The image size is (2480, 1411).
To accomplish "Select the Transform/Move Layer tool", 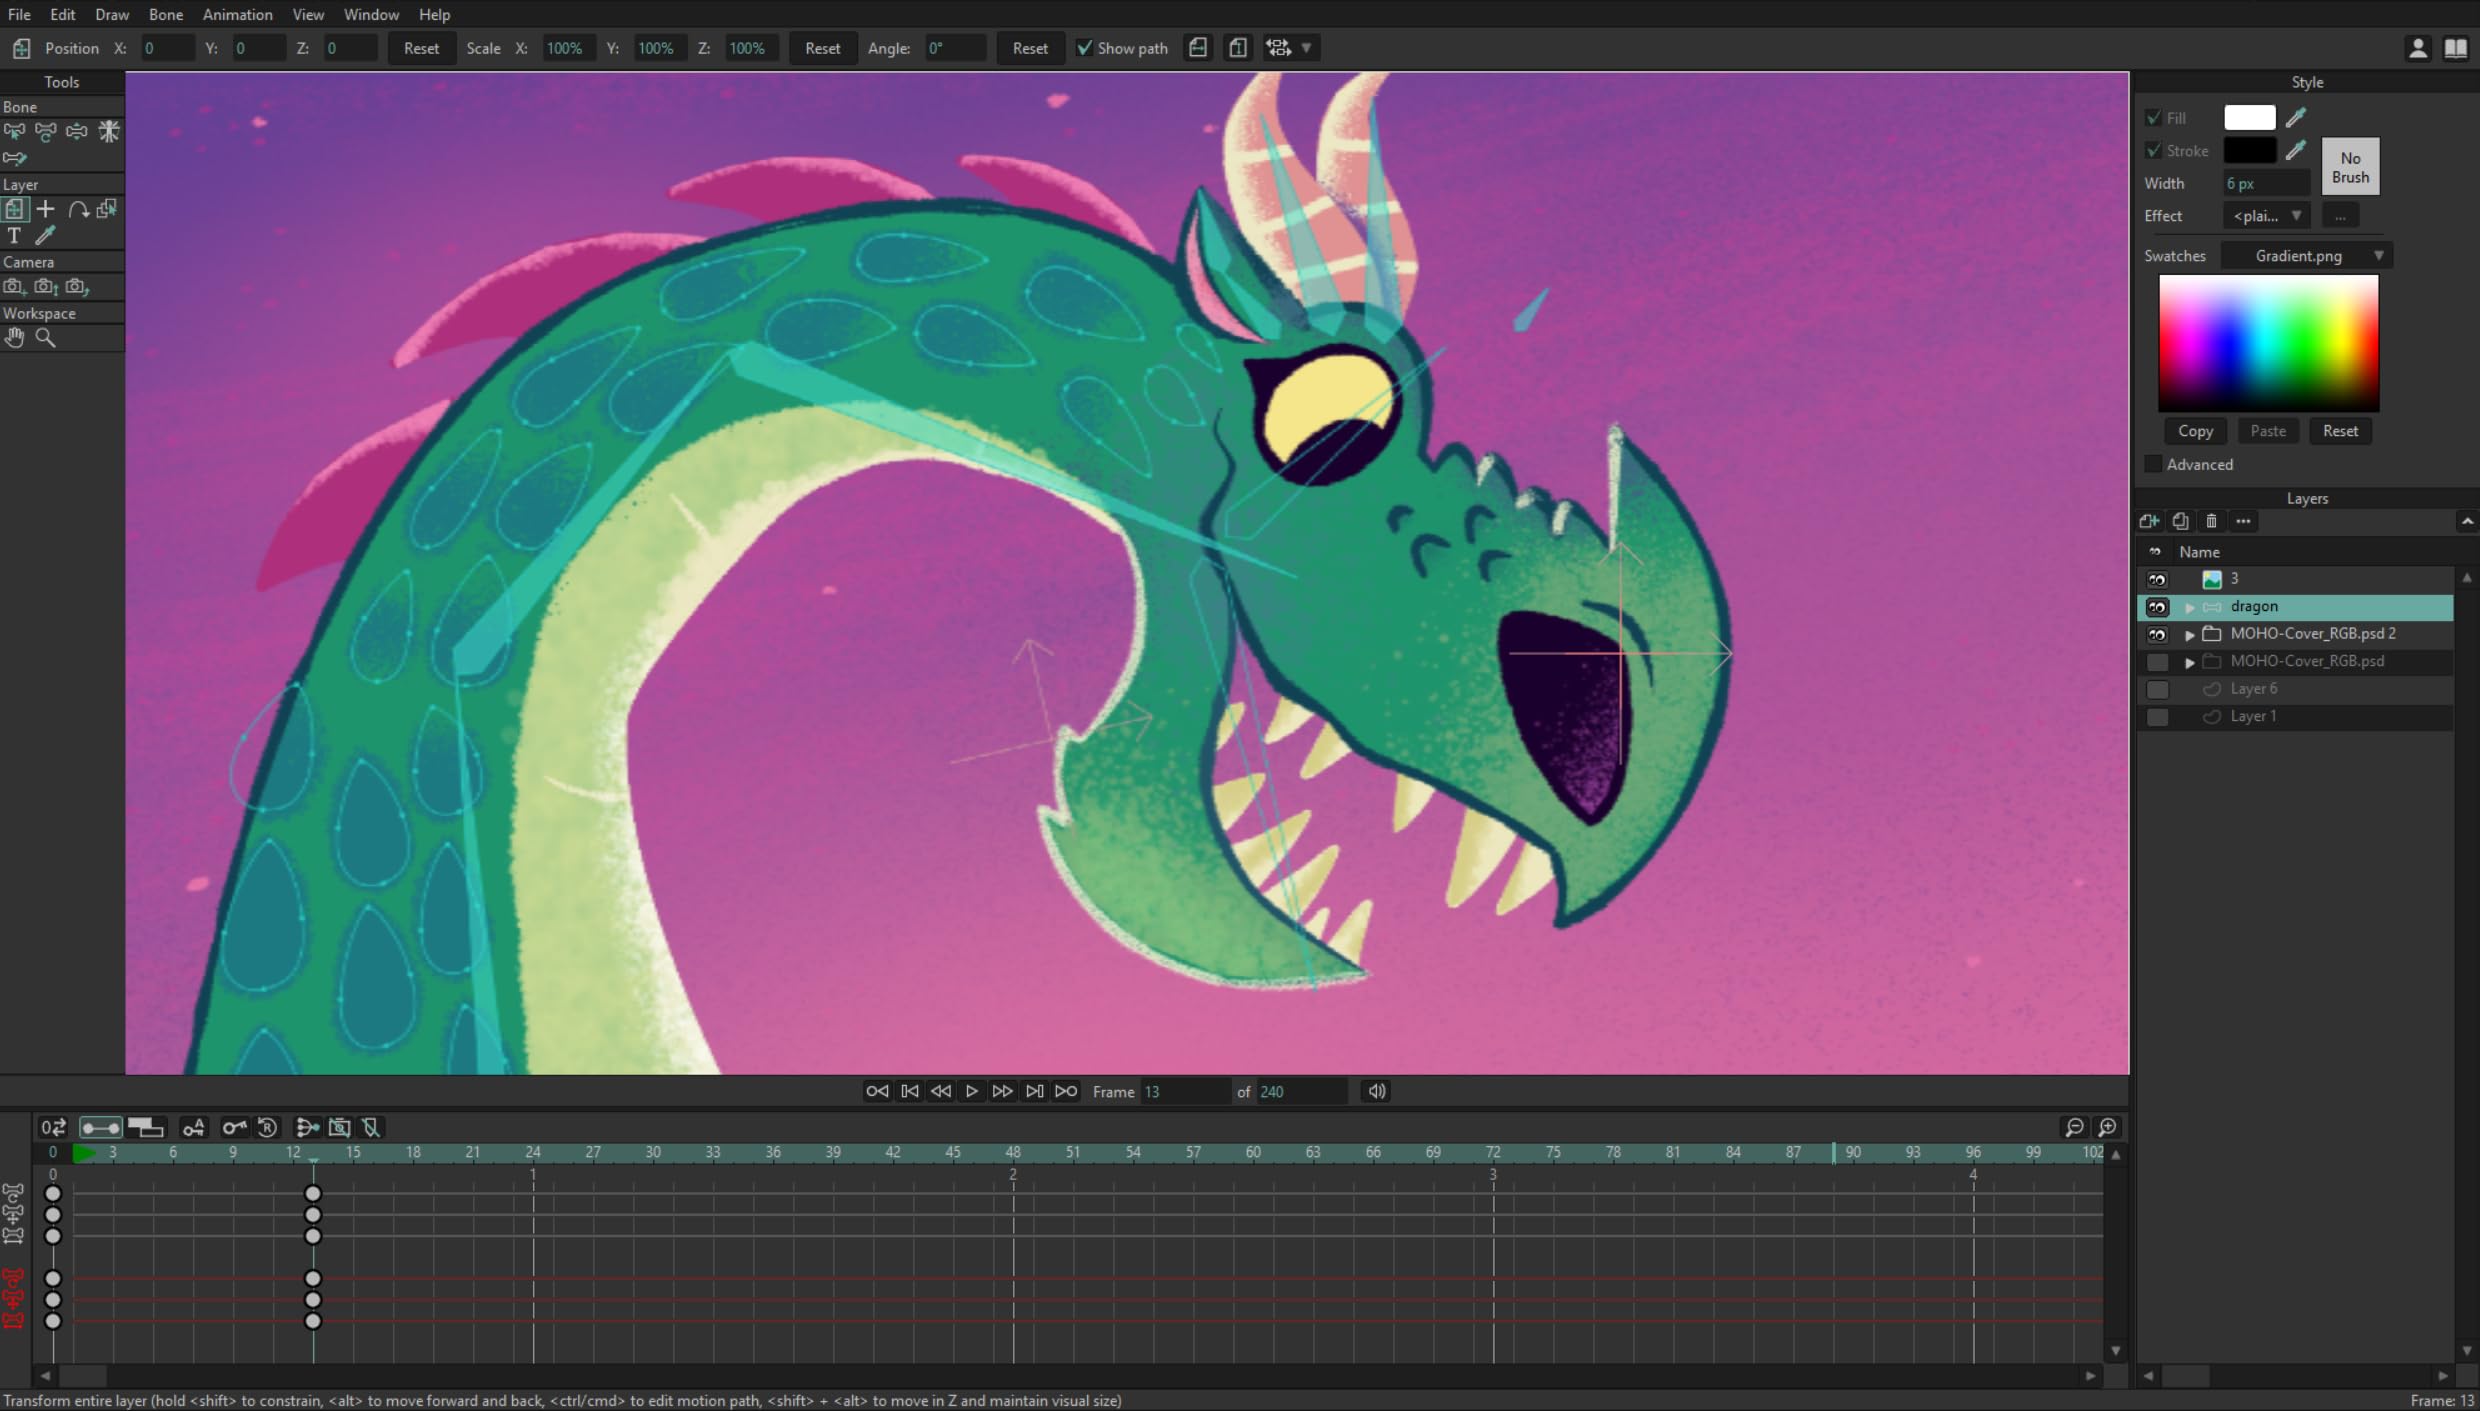I will point(15,210).
